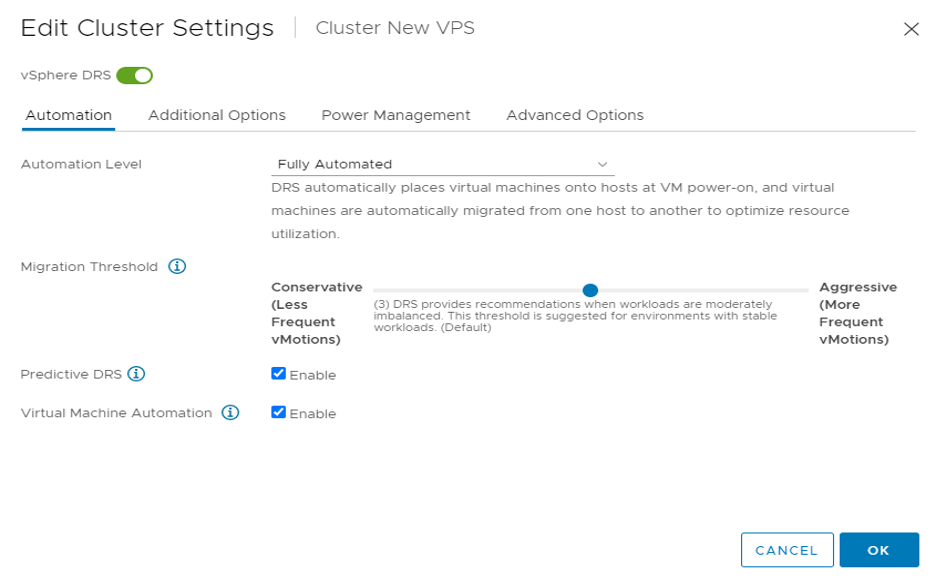Toggle the vSphere DRS switch
Screen dimensions: 936x578
pyautogui.click(x=134, y=75)
